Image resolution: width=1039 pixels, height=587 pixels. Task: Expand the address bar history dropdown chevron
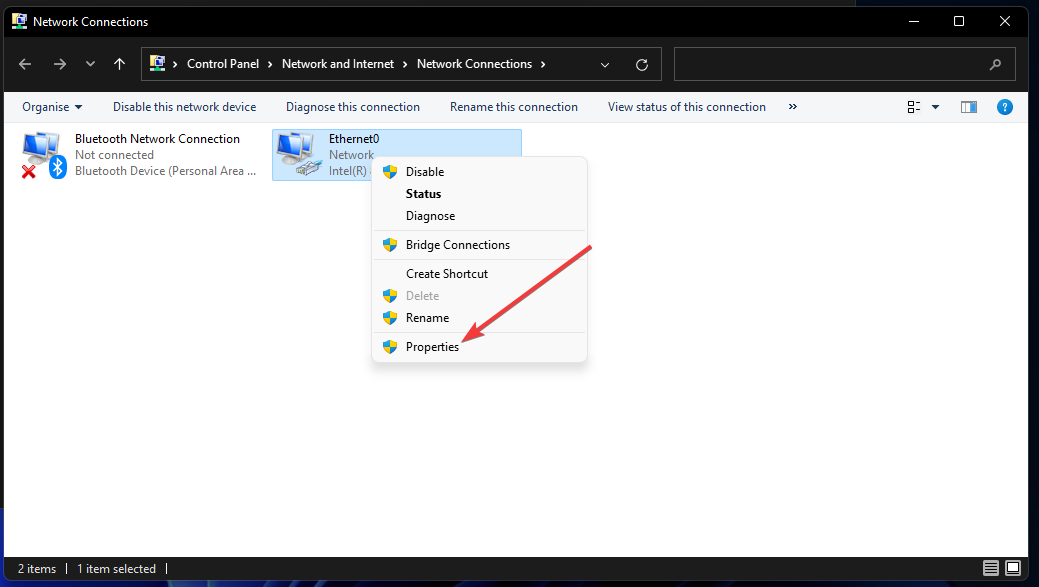click(605, 63)
